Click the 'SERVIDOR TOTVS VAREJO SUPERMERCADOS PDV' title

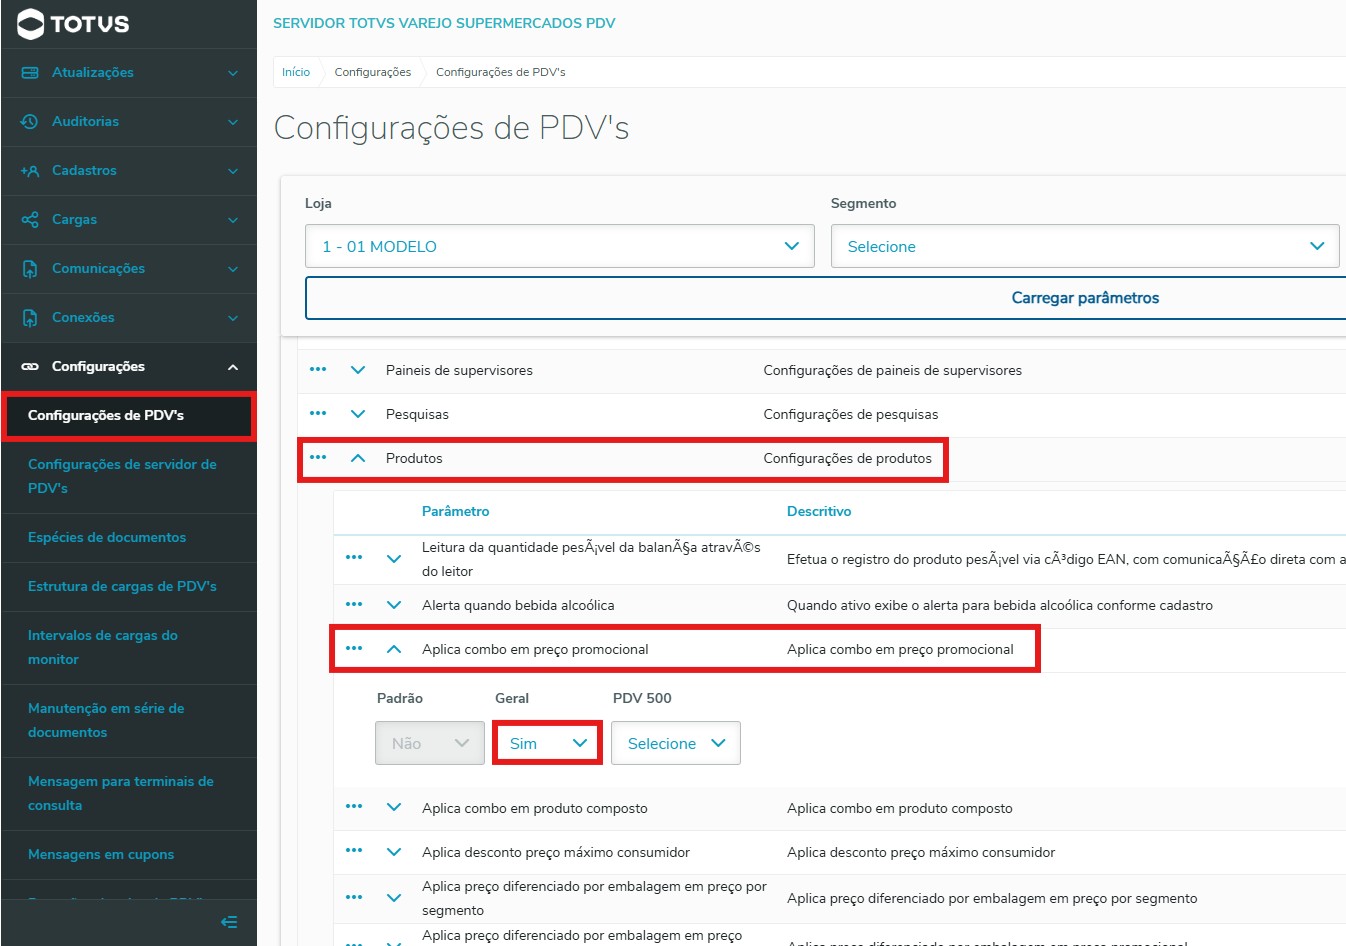point(444,23)
